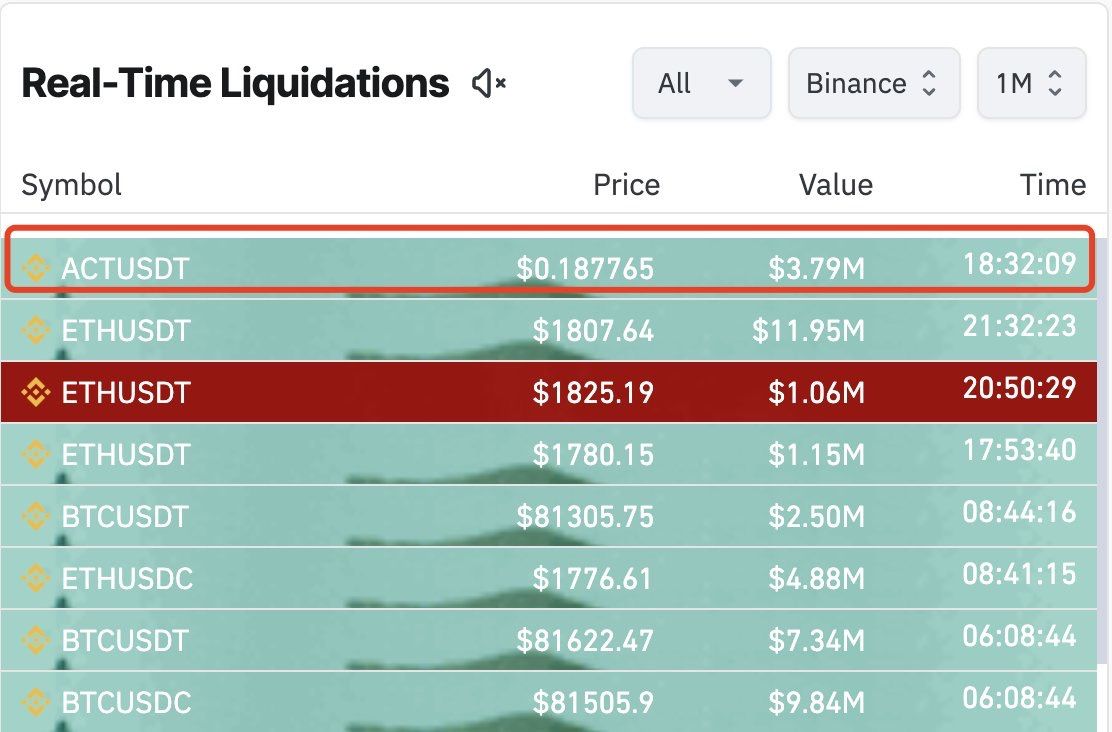Click the Binance icon beside ACTUSDT
The width and height of the screenshot is (1112, 732).
click(x=36, y=268)
